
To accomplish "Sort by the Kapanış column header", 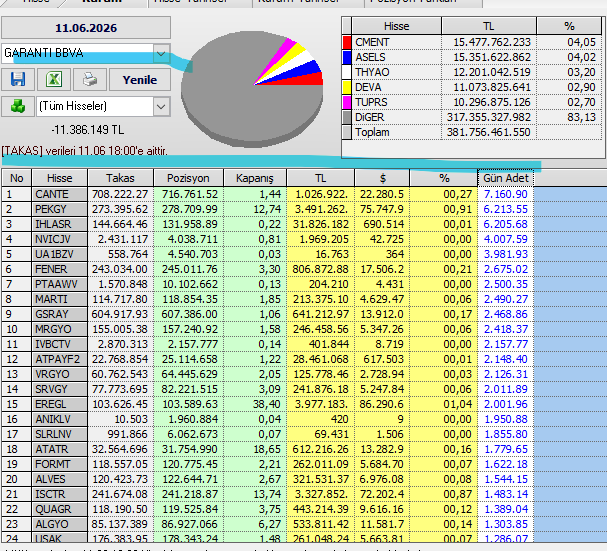I will 255,178.
